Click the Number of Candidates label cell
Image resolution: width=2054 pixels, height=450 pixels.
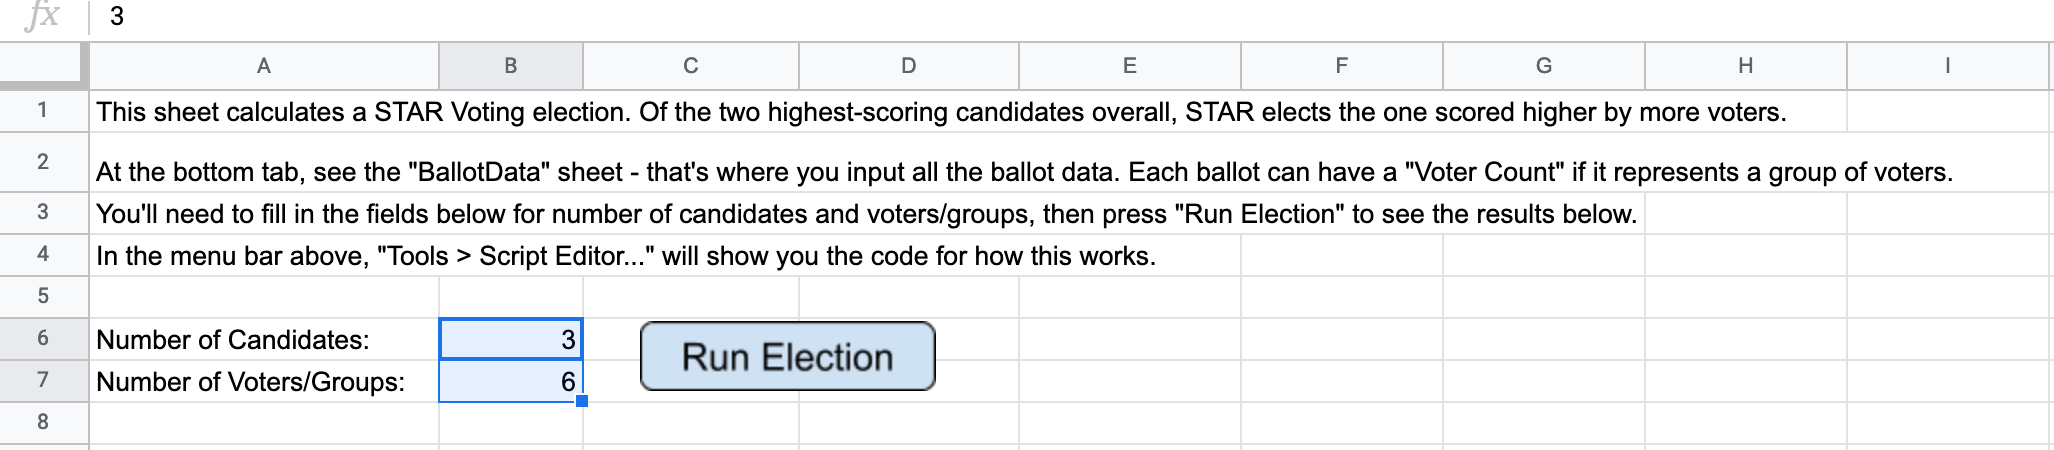coord(264,339)
